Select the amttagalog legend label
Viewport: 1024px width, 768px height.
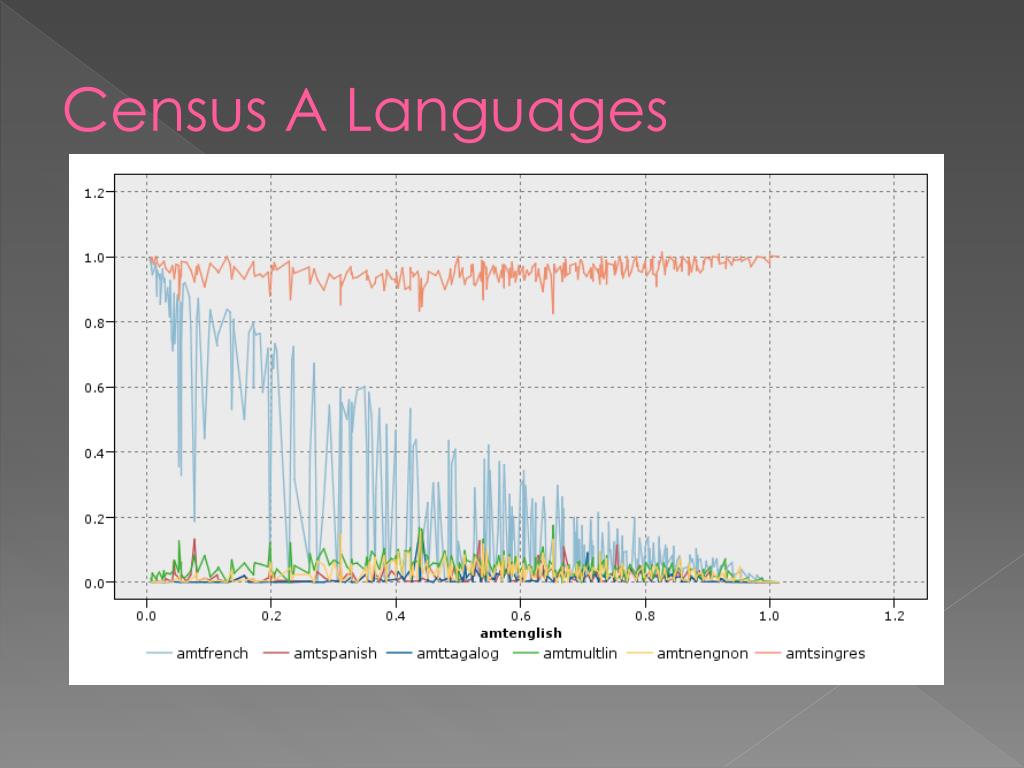click(x=458, y=654)
